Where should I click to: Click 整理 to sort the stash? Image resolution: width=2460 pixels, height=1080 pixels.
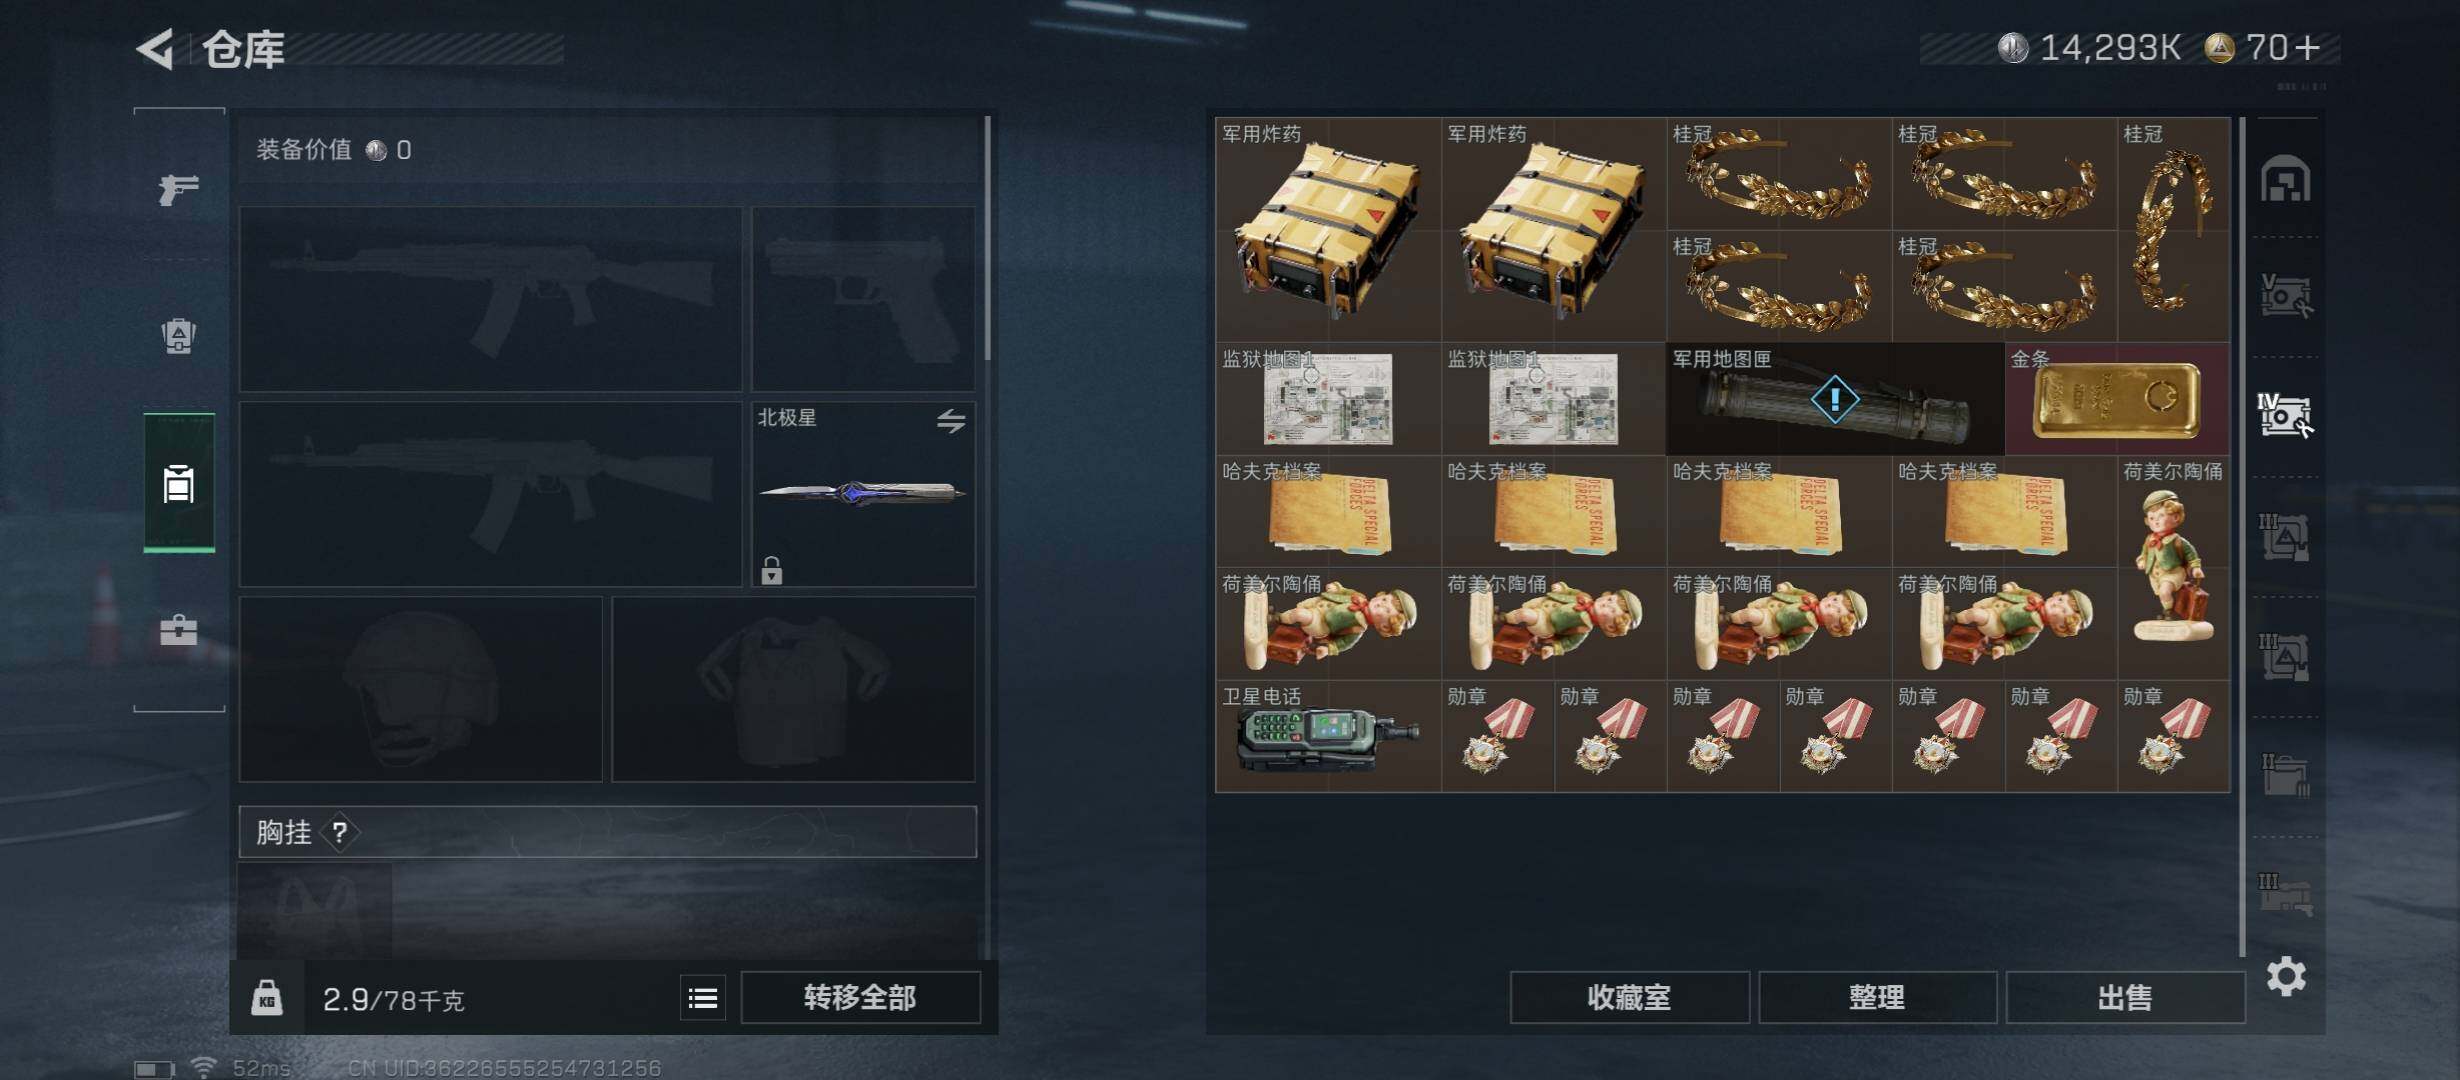click(1877, 997)
